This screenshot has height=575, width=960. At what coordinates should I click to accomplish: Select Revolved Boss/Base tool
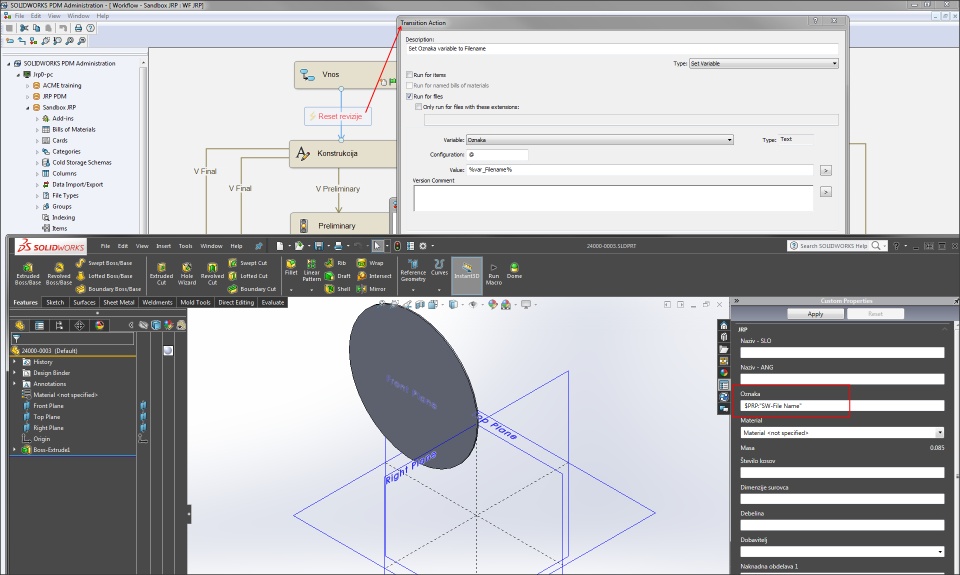pyautogui.click(x=59, y=273)
